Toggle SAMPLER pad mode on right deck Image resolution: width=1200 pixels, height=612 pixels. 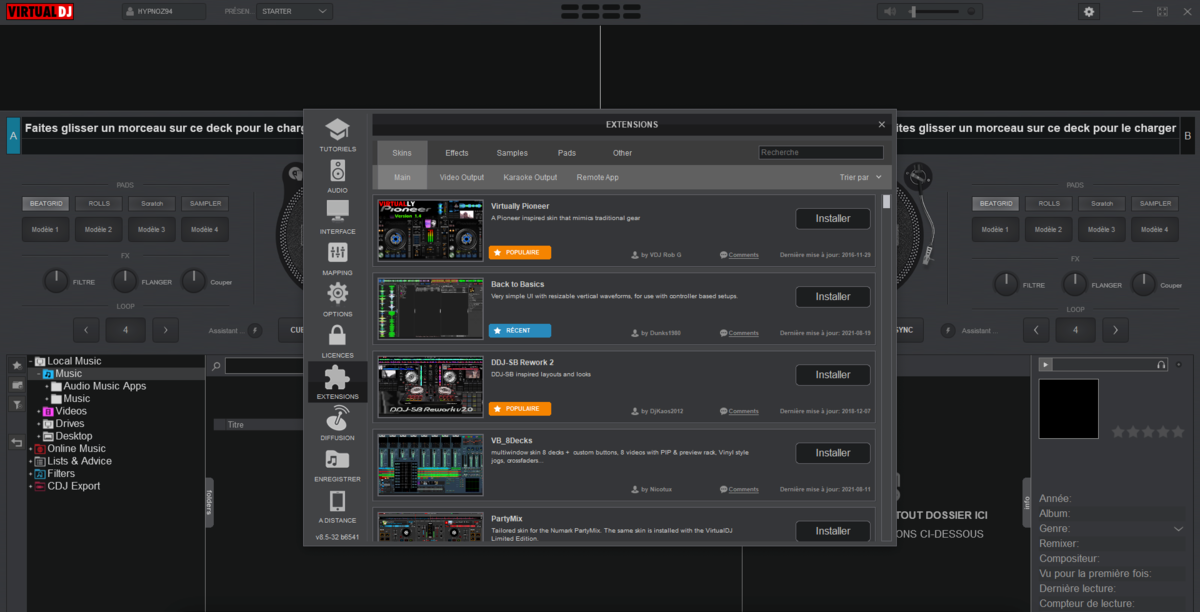coord(1155,203)
